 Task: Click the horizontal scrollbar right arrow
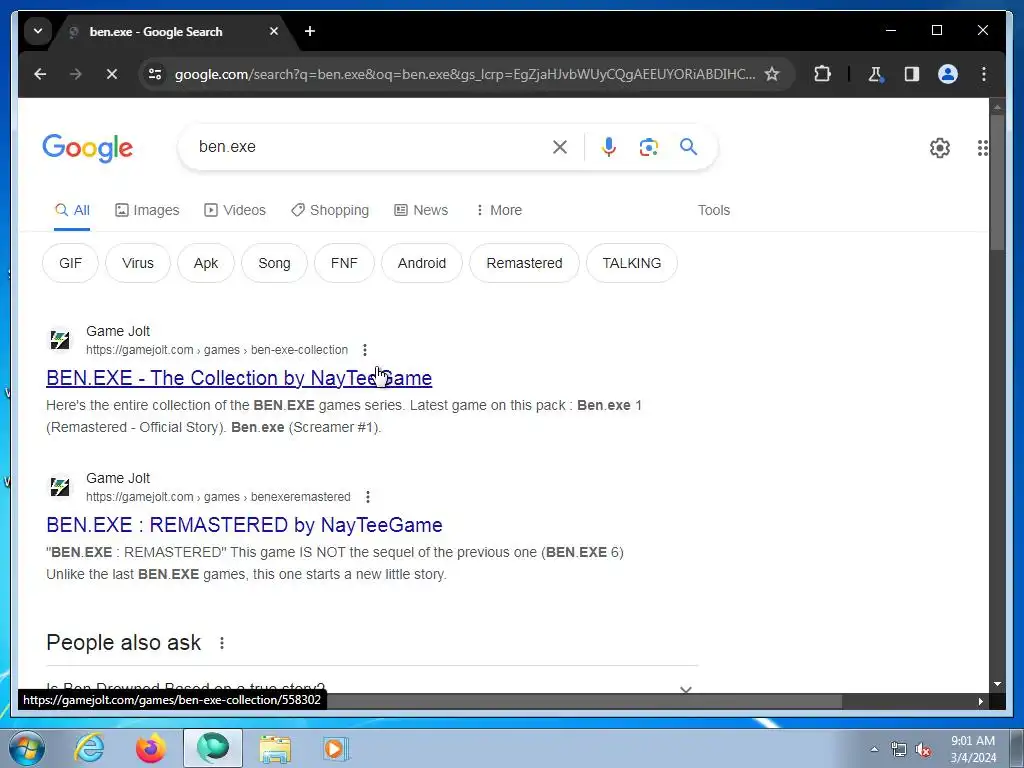[980, 701]
